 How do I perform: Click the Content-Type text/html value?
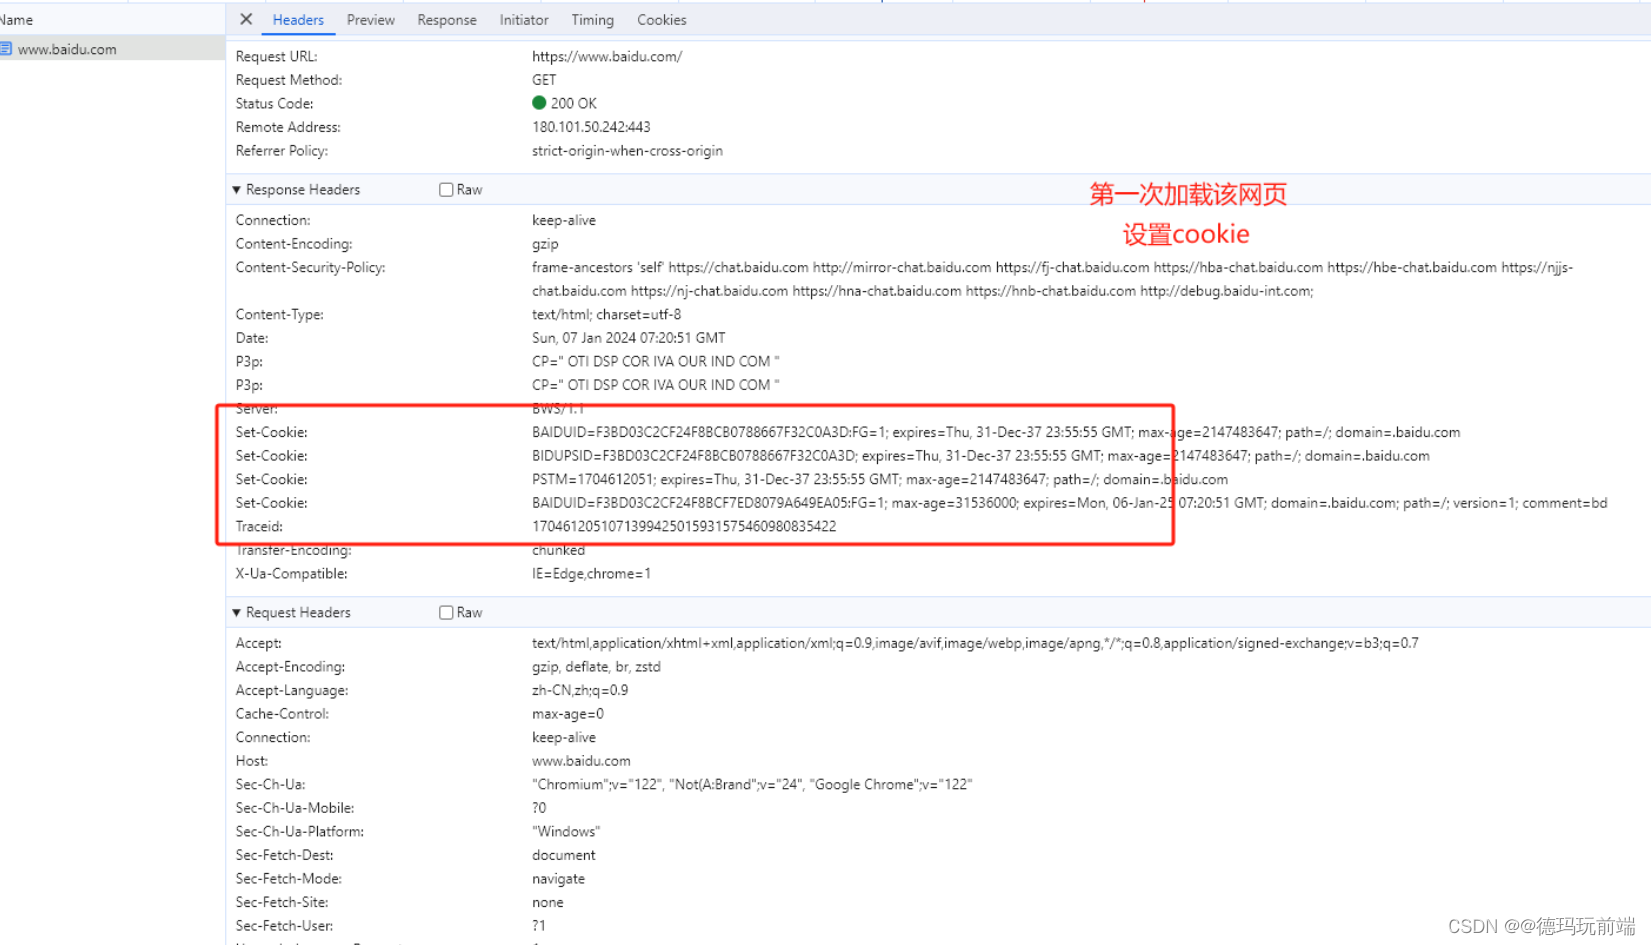606,315
